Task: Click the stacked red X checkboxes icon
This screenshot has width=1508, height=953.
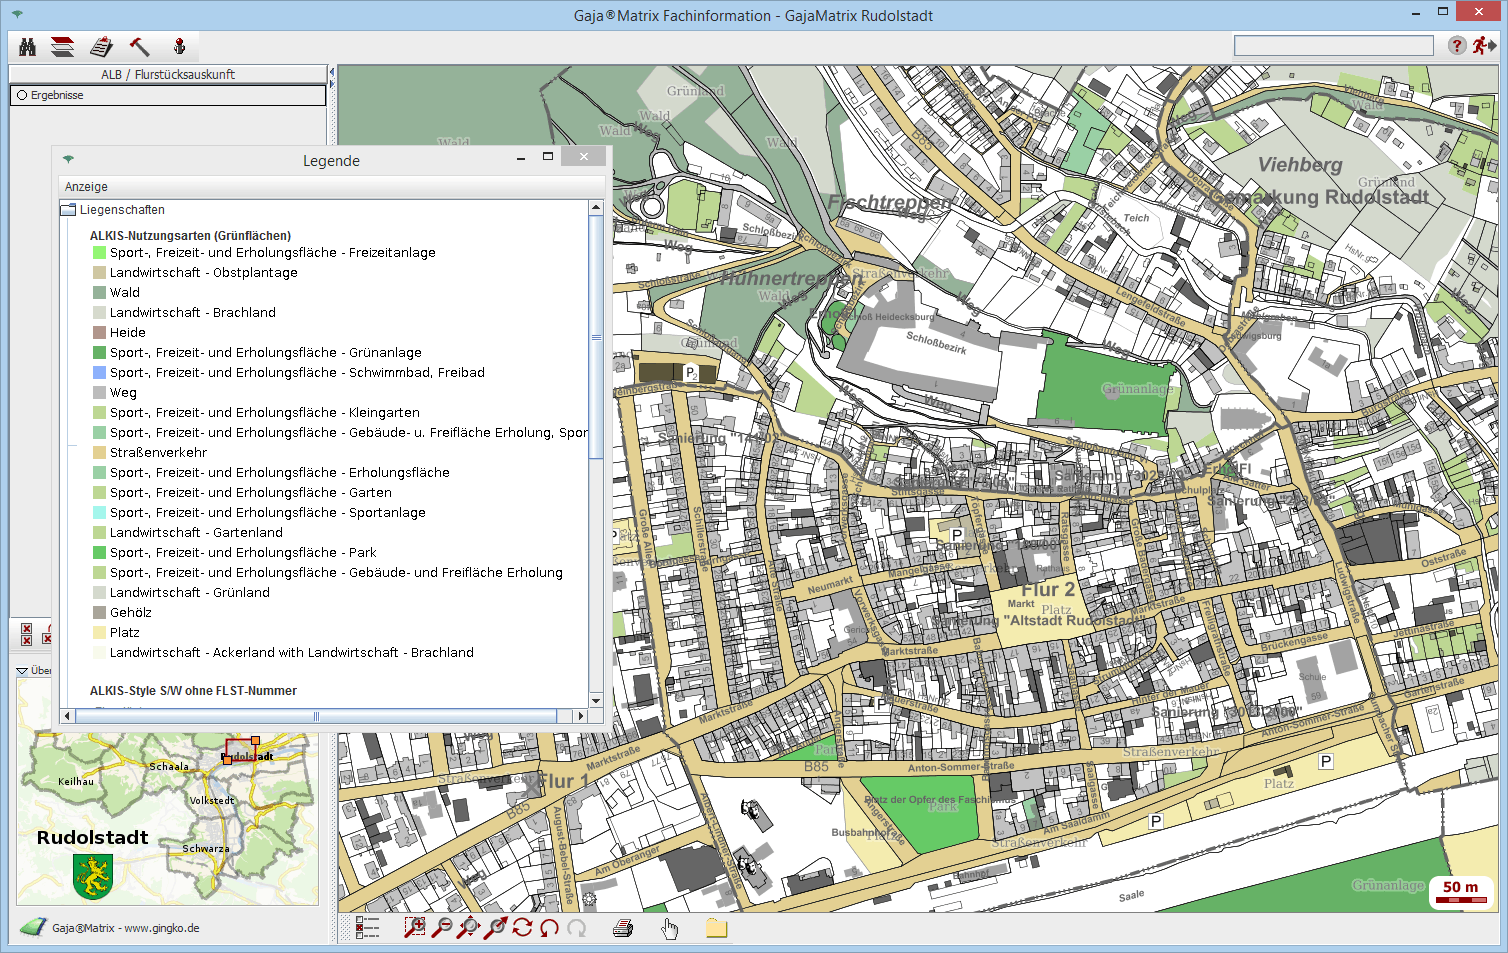Action: click(26, 634)
